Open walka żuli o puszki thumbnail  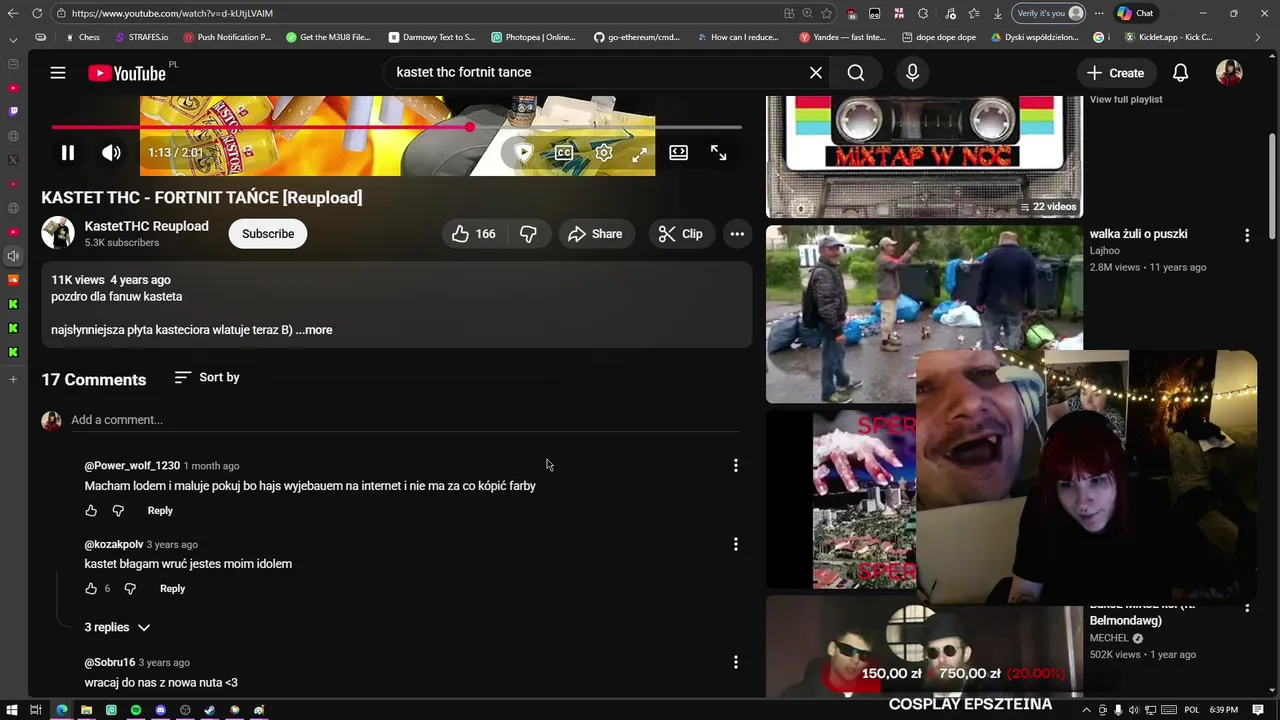click(x=924, y=314)
